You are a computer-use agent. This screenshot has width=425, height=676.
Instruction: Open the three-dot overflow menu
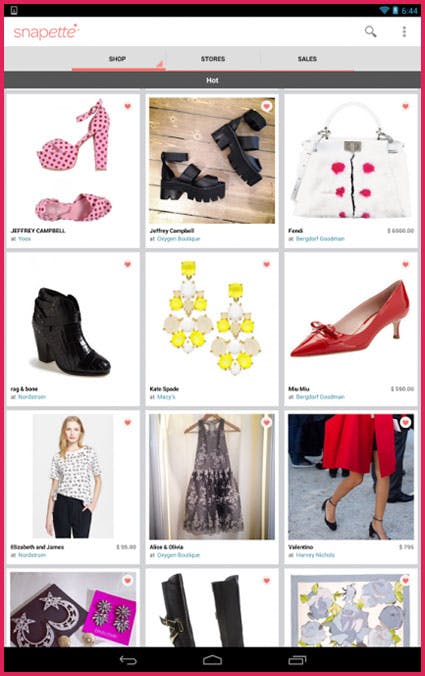(x=404, y=31)
